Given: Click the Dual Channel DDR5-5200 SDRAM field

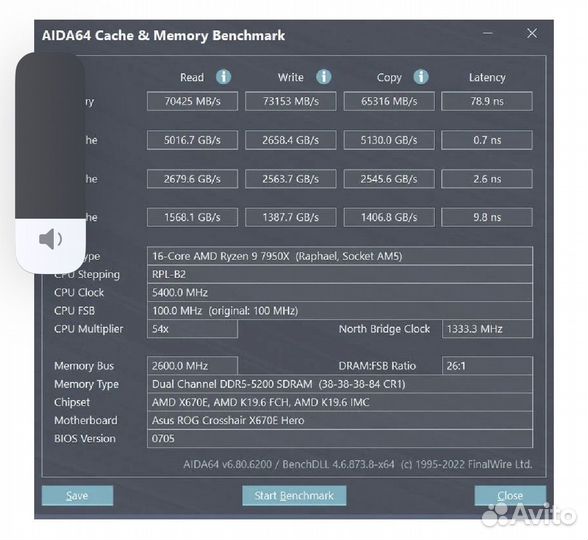Looking at the screenshot, I should [340, 384].
